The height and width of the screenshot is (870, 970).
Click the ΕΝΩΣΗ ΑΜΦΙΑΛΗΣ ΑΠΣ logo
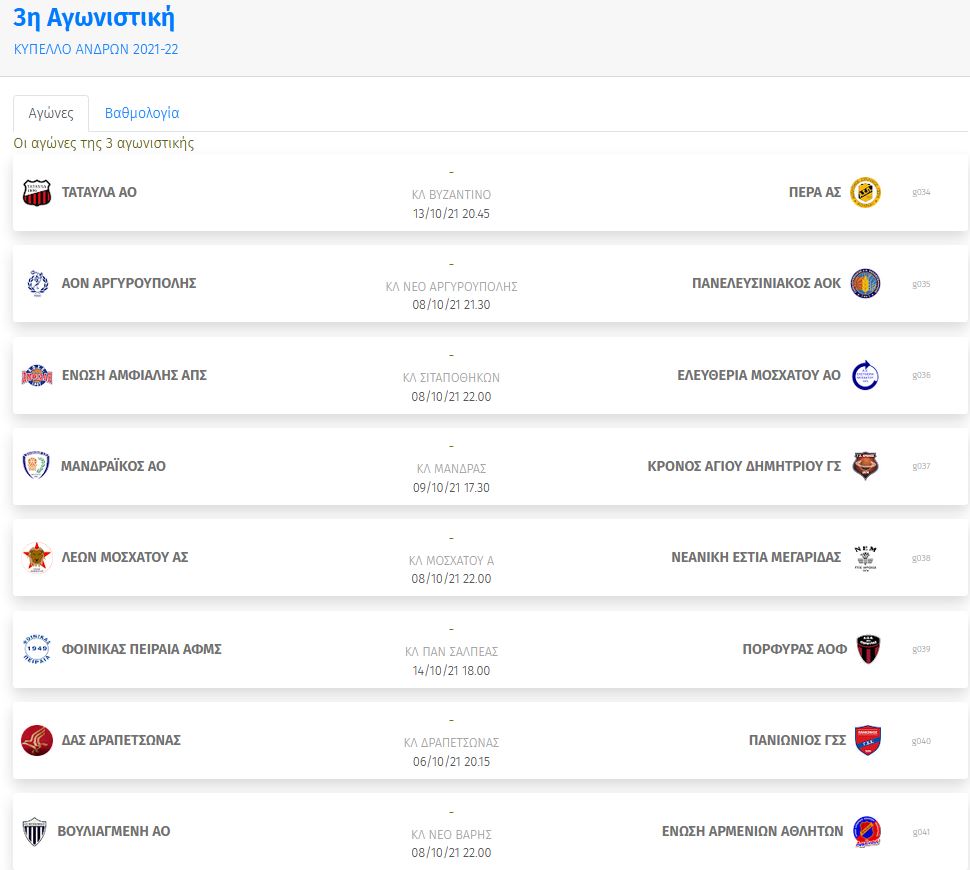pos(37,375)
